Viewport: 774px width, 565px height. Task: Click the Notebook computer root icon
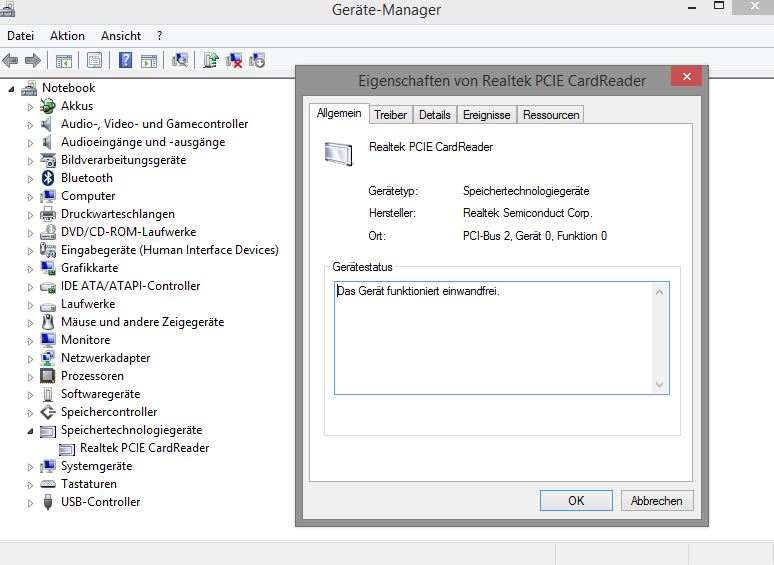(x=29, y=88)
